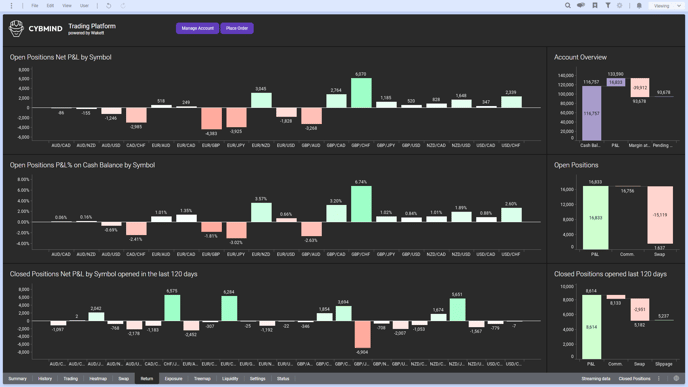Image resolution: width=688 pixels, height=387 pixels.
Task: Go to the Trading tab
Action: 70,379
